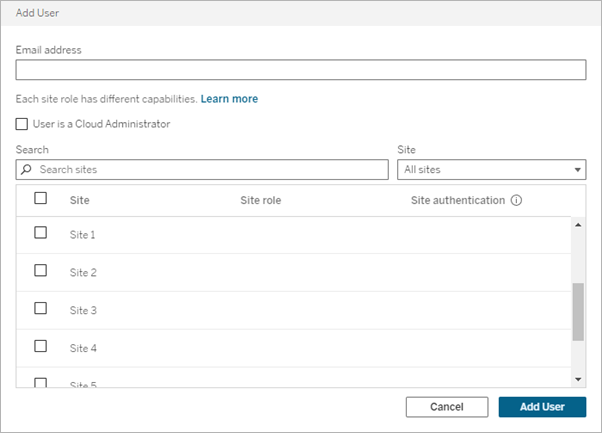Click the Site role column header
The width and height of the screenshot is (602, 433).
(261, 200)
